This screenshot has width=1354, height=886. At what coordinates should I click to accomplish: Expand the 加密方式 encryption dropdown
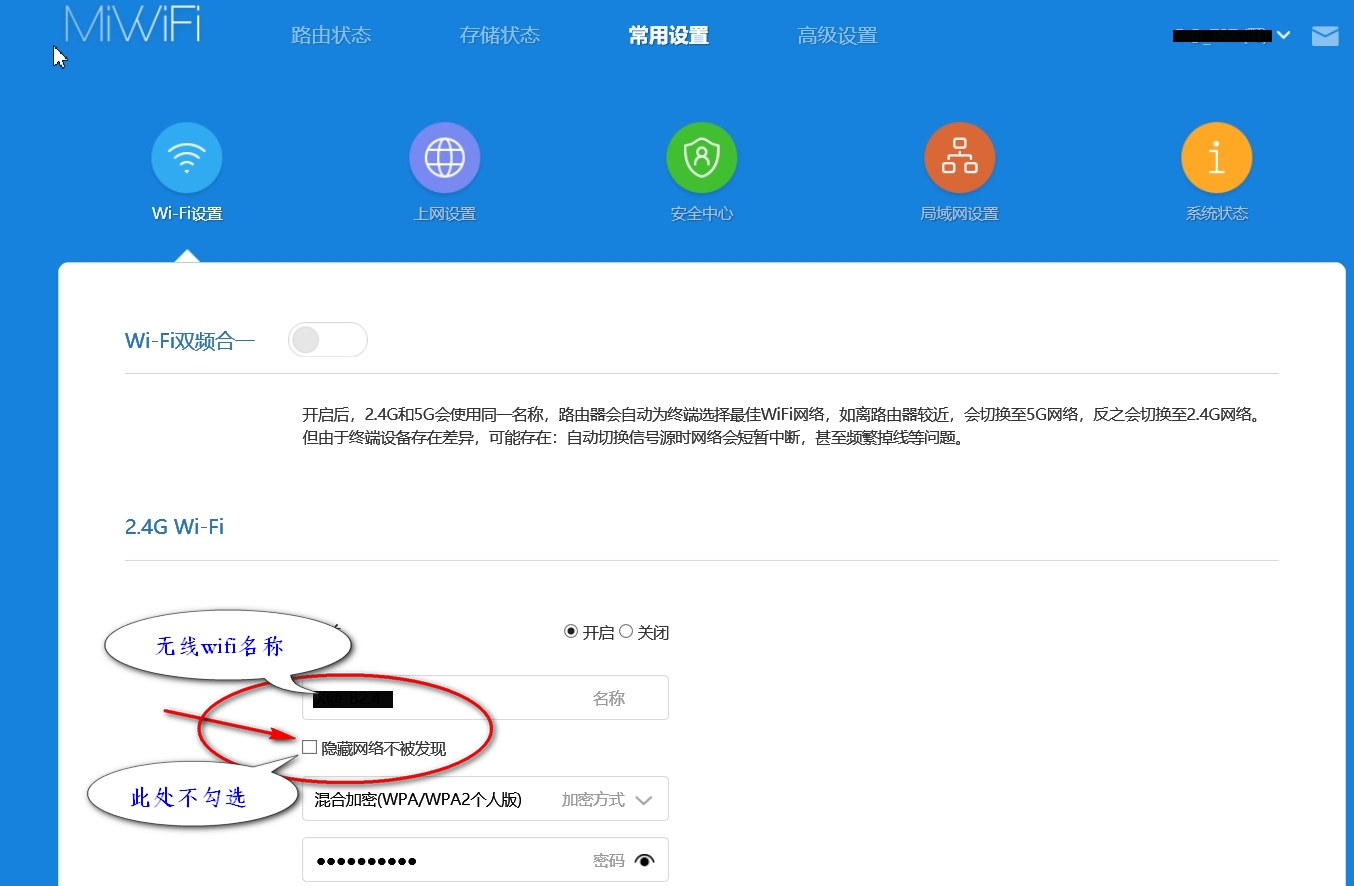485,799
